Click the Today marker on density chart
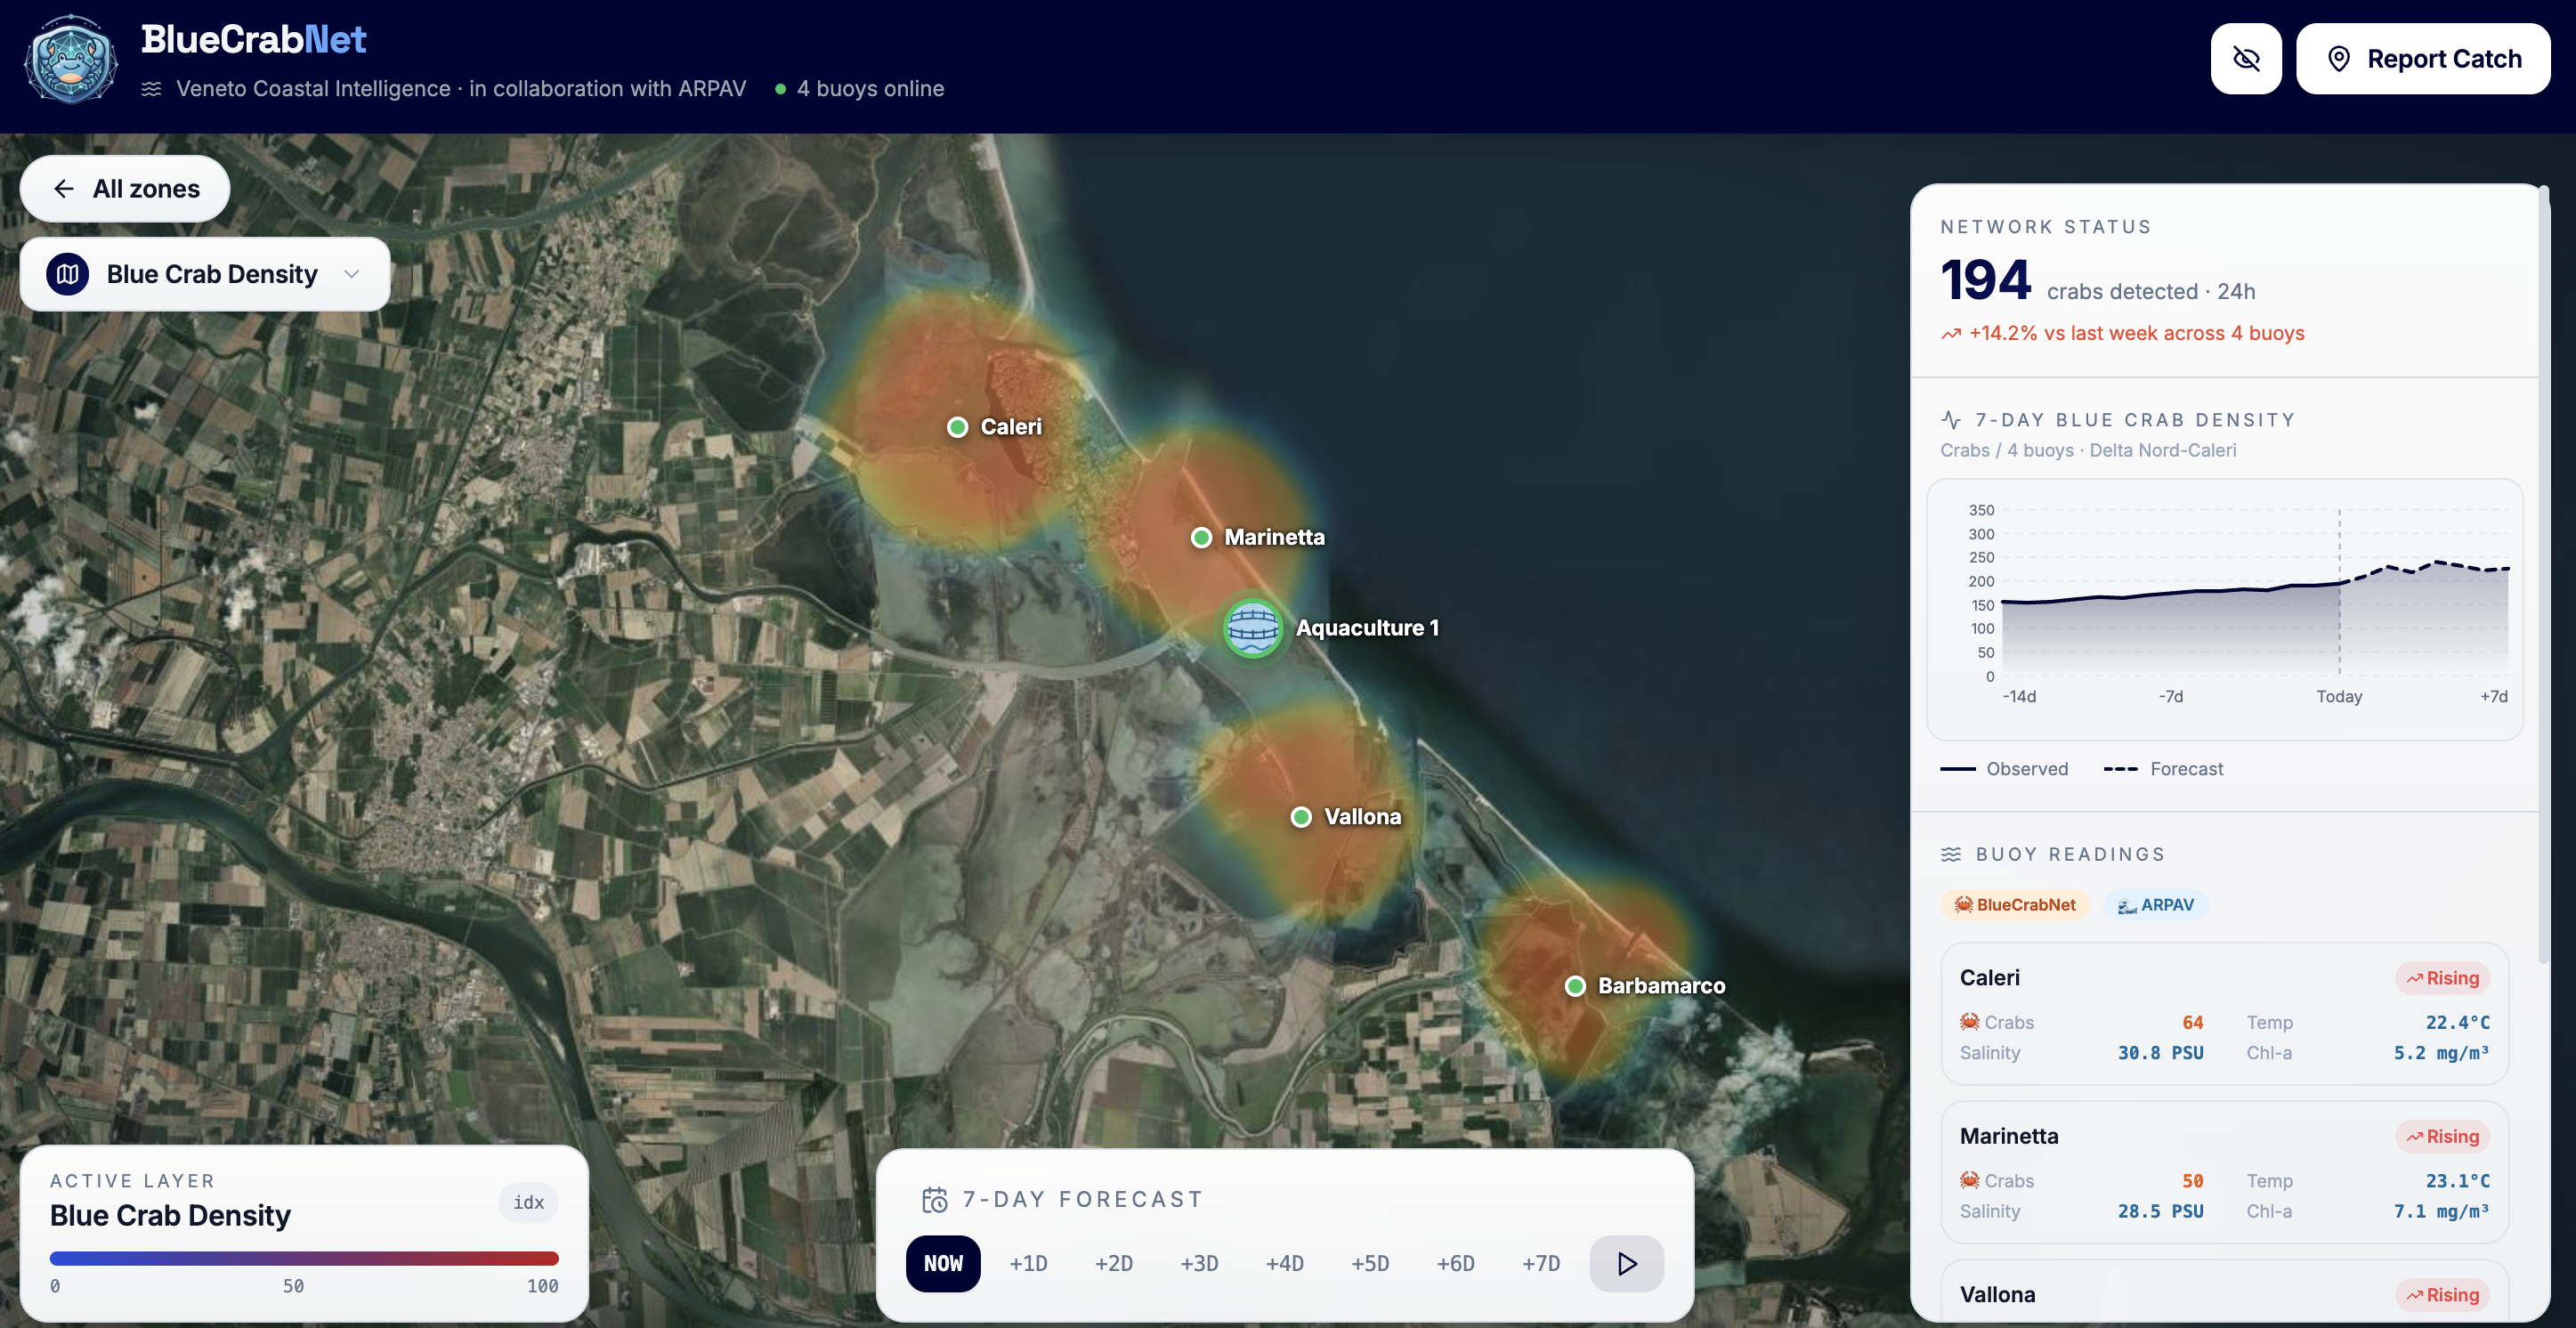Image resolution: width=2576 pixels, height=1328 pixels. click(x=2339, y=696)
